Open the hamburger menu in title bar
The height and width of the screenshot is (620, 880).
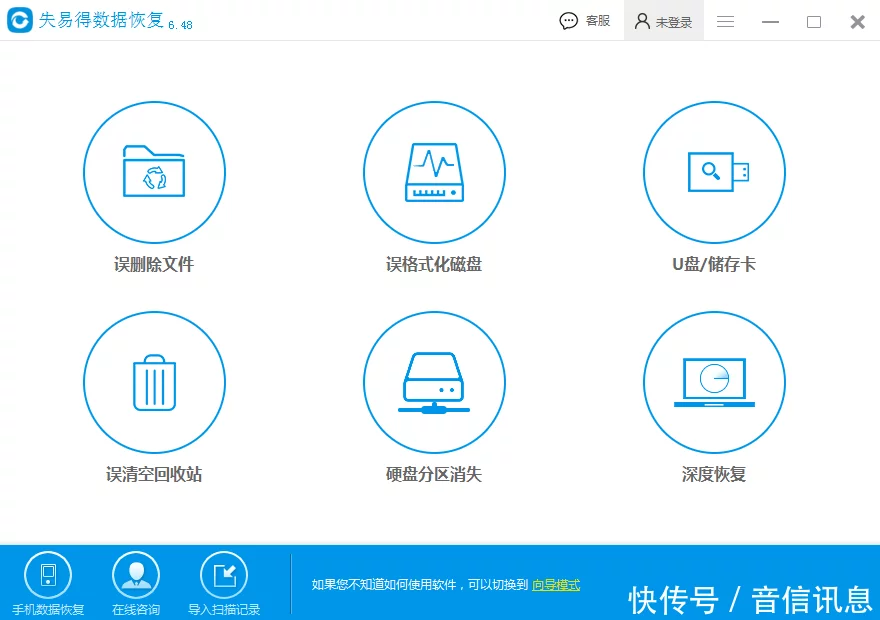click(726, 21)
